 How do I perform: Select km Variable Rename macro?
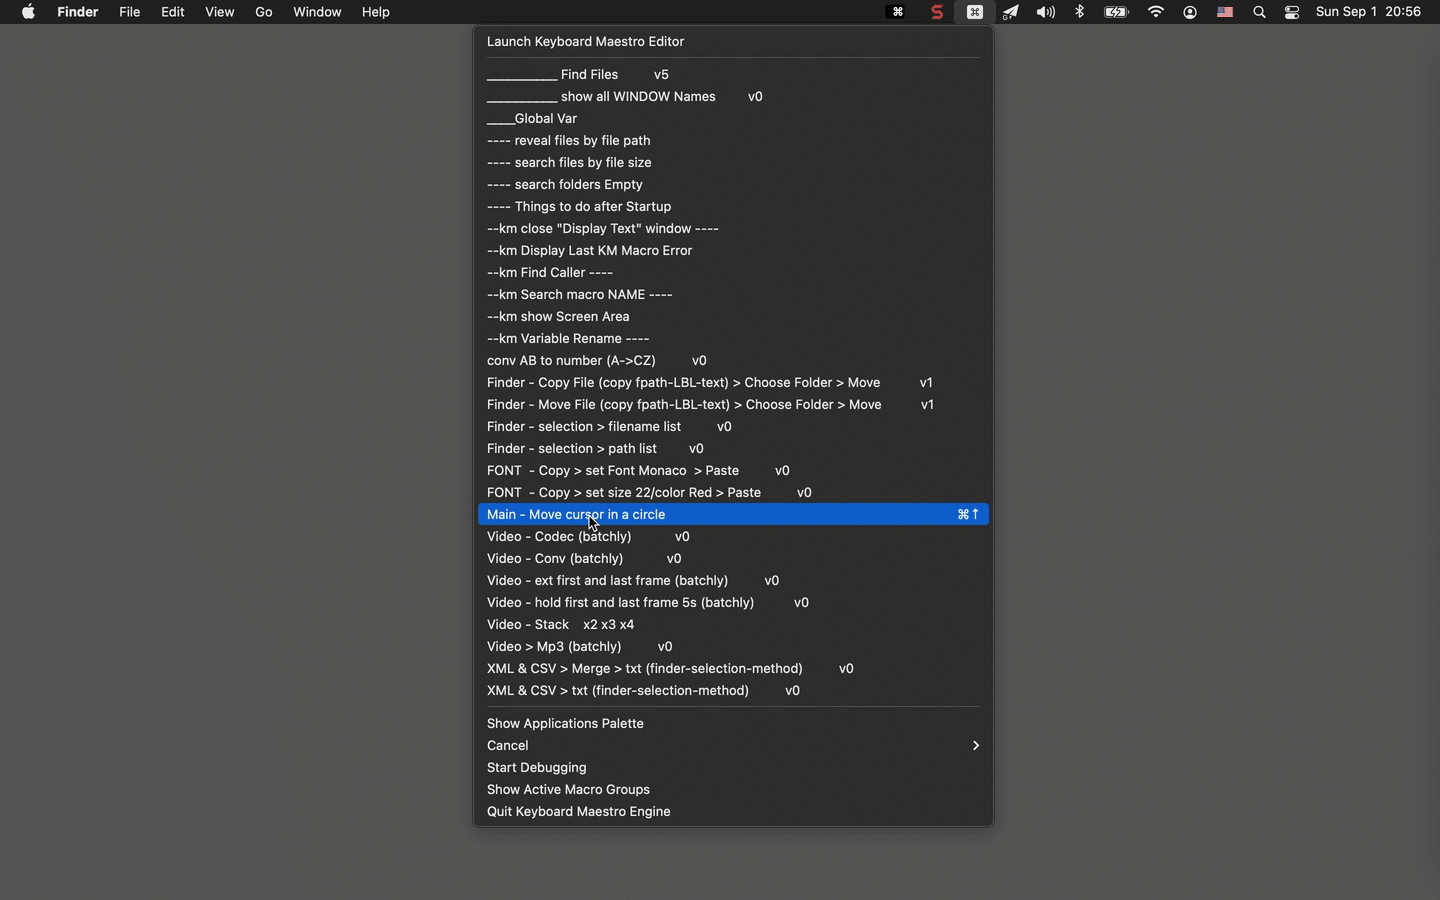point(733,339)
